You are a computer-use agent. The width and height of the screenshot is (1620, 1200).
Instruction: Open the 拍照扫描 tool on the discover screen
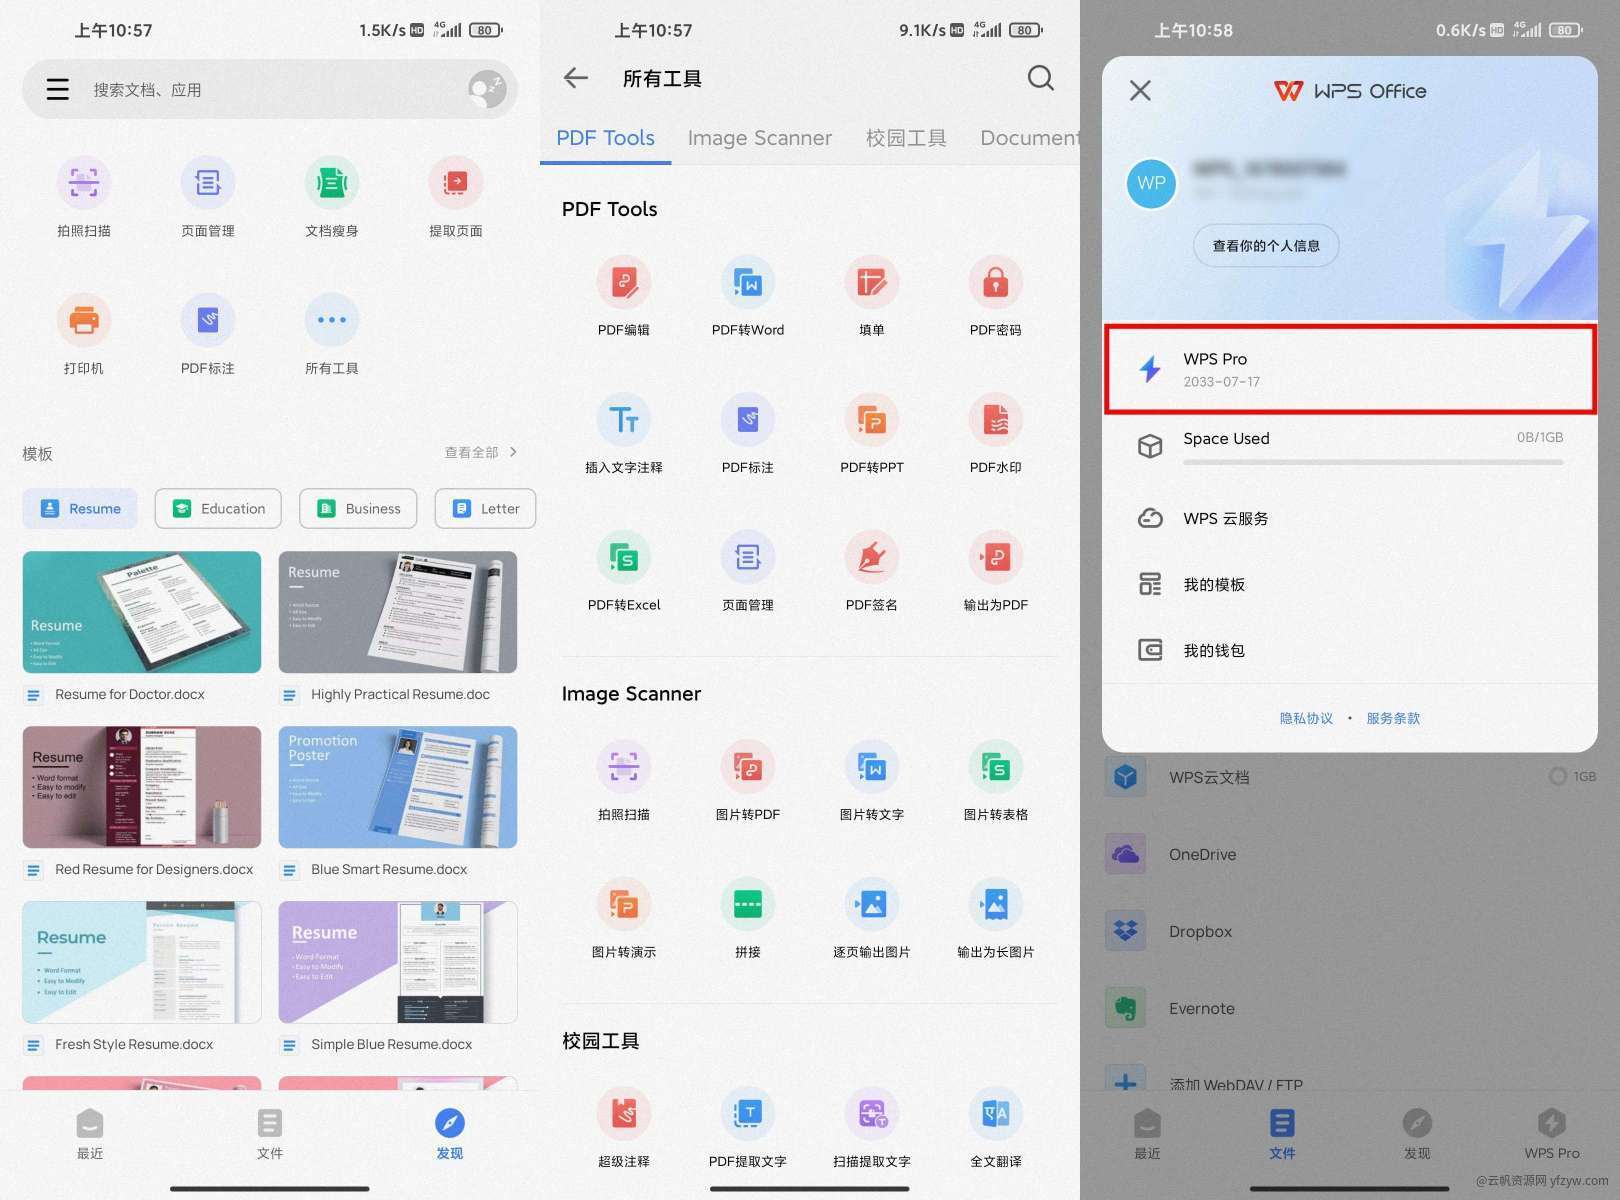pyautogui.click(x=84, y=197)
